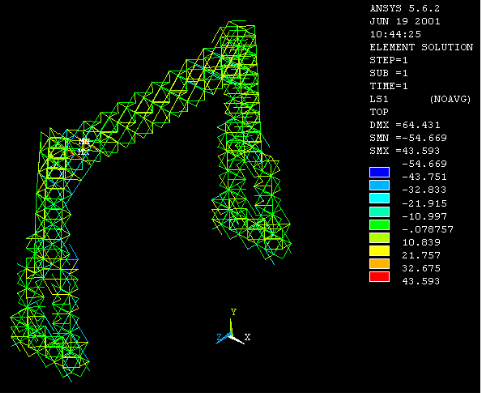Click the red legend color swatch
This screenshot has height=393, width=481.
point(379,277)
